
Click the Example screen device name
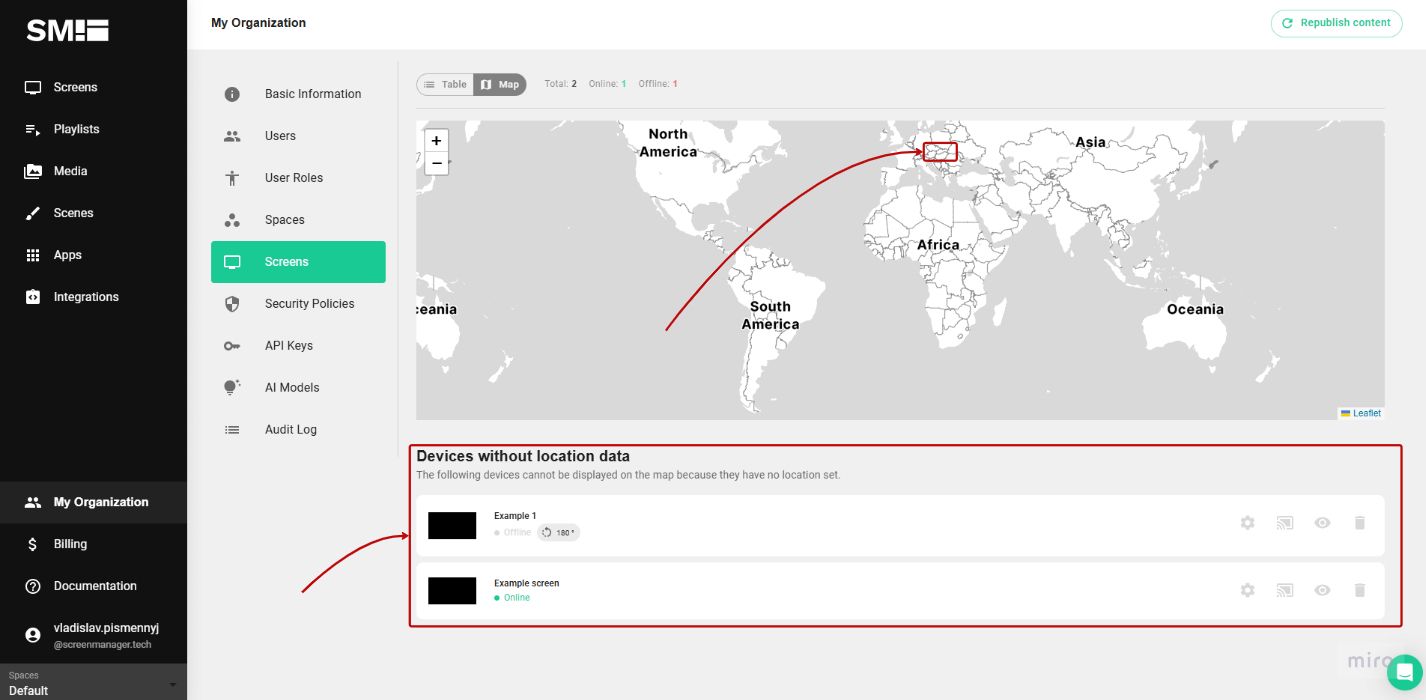coord(526,583)
